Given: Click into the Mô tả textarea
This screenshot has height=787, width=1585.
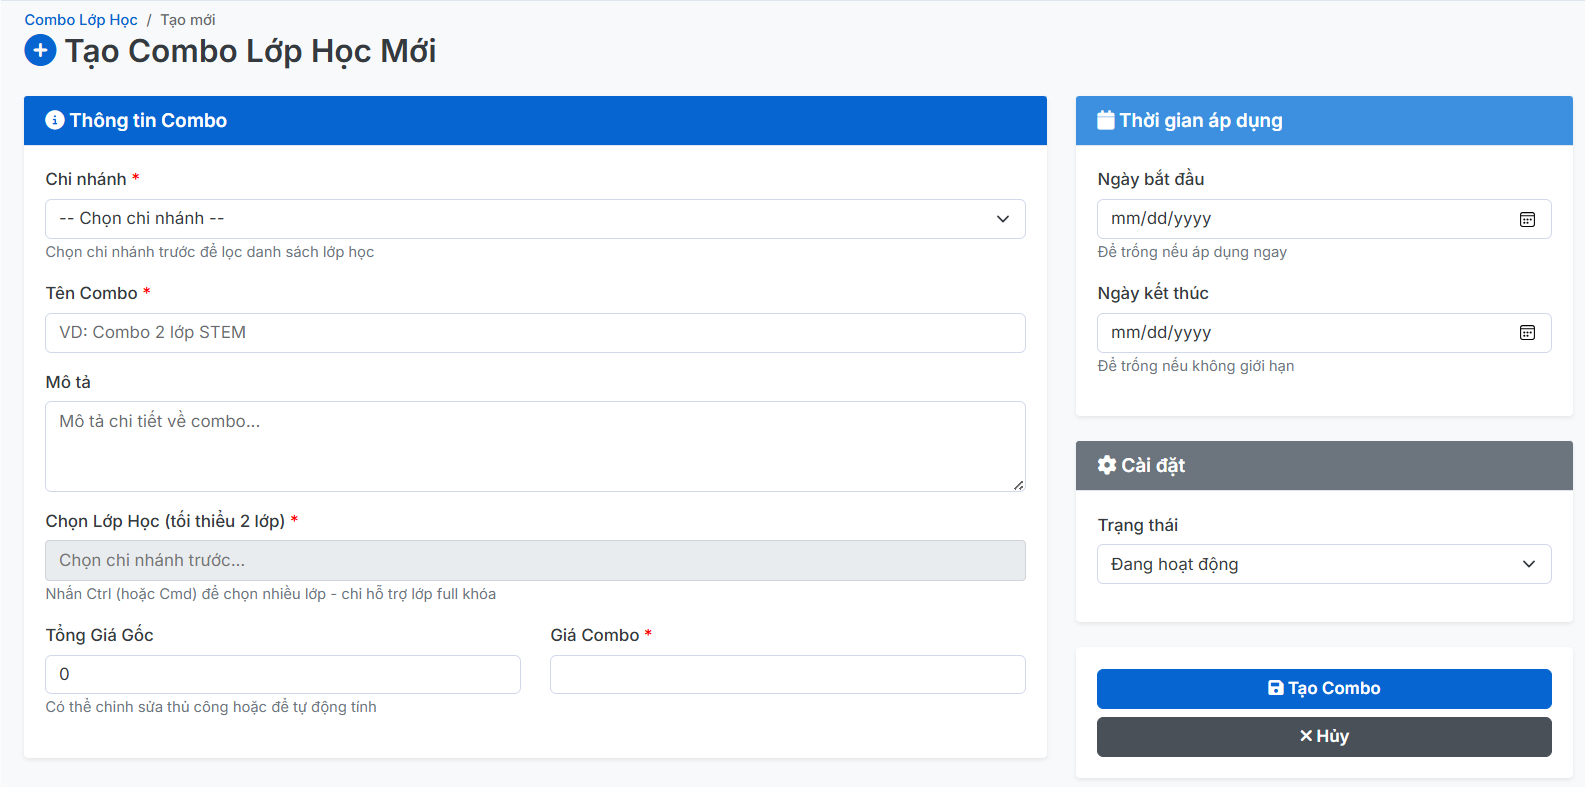Looking at the screenshot, I should pyautogui.click(x=535, y=446).
